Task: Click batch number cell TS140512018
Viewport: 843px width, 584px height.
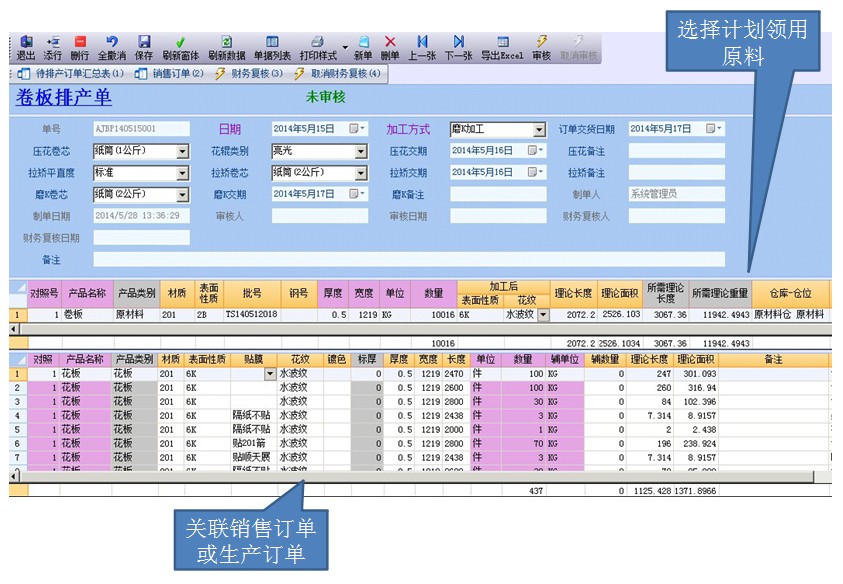Action: pos(252,315)
